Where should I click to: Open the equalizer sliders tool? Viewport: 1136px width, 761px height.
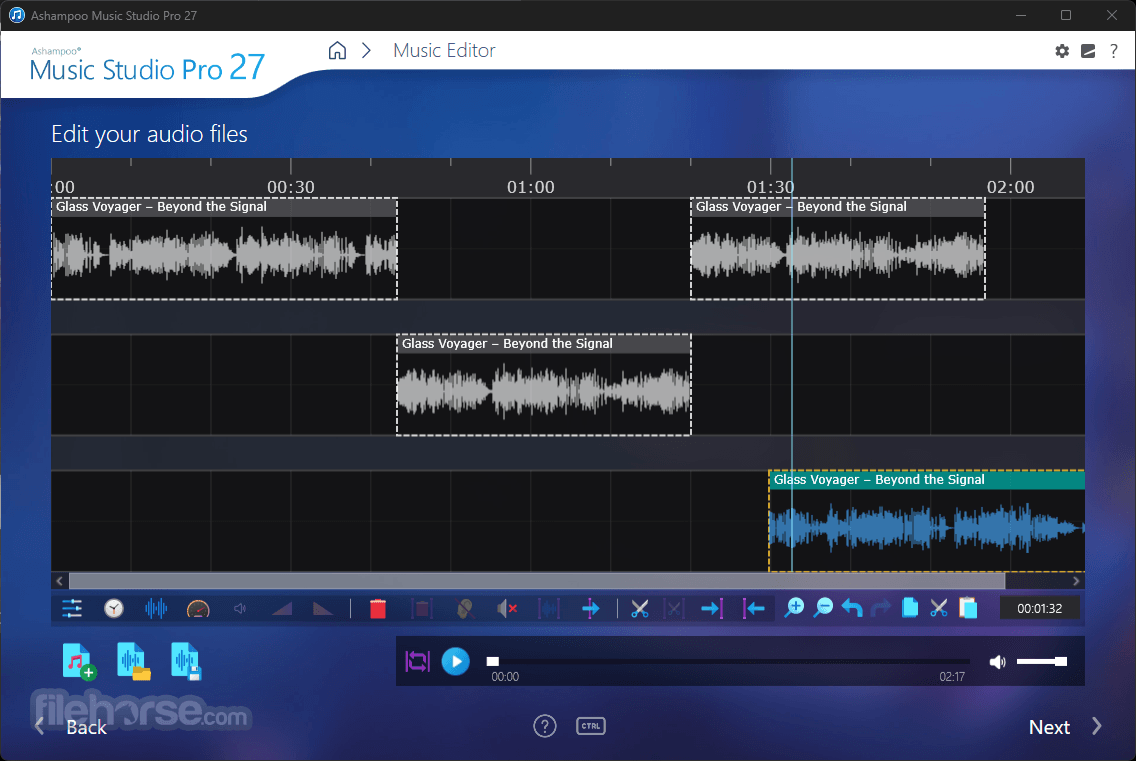tap(72, 608)
